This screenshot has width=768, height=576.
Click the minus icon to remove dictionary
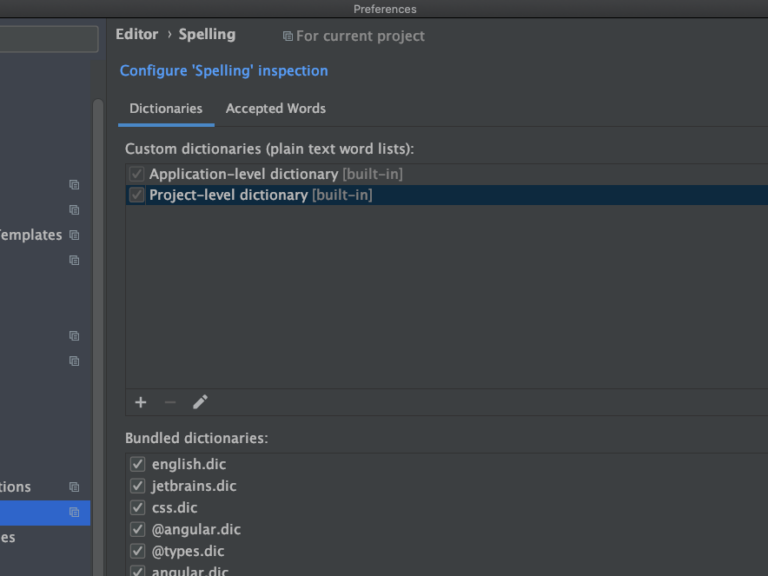click(170, 402)
